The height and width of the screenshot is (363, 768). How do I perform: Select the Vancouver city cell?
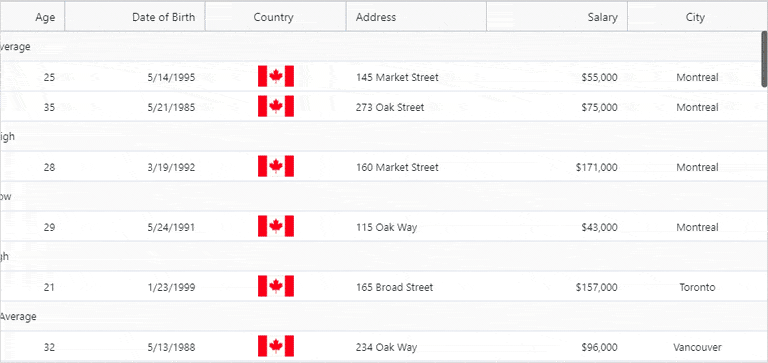tap(697, 347)
